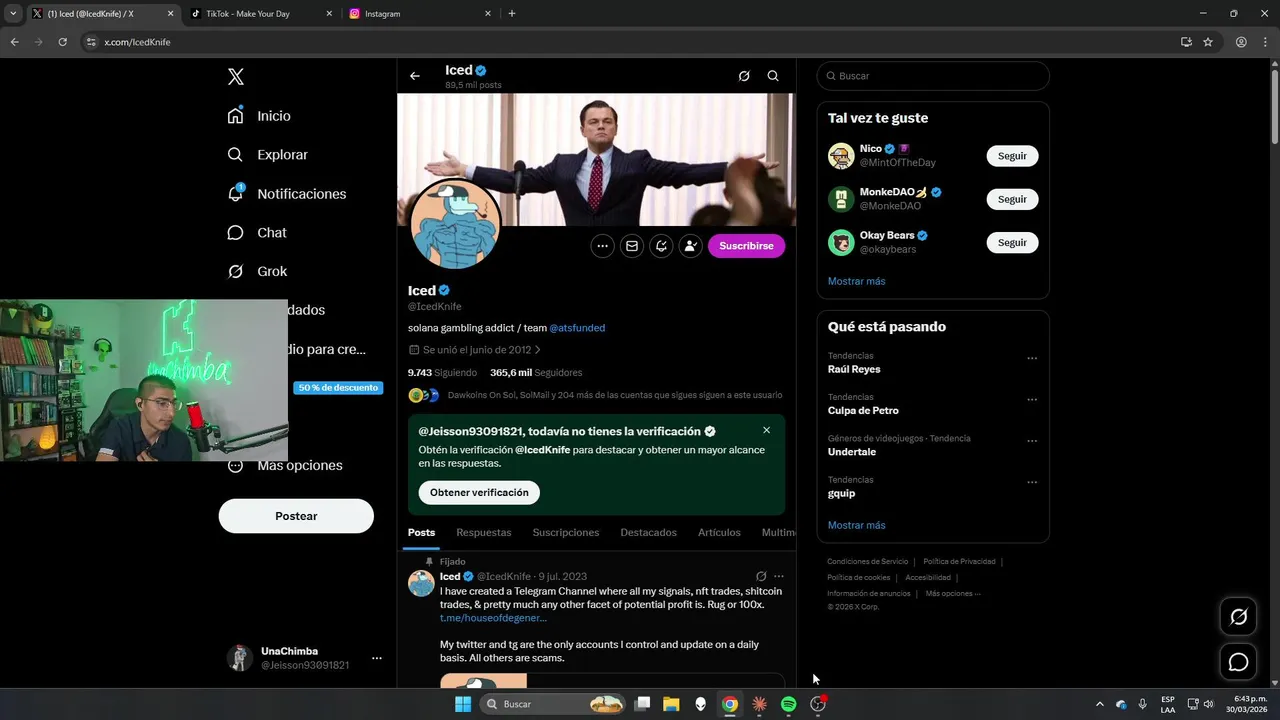Open profile more options ellipsis

(x=602, y=246)
